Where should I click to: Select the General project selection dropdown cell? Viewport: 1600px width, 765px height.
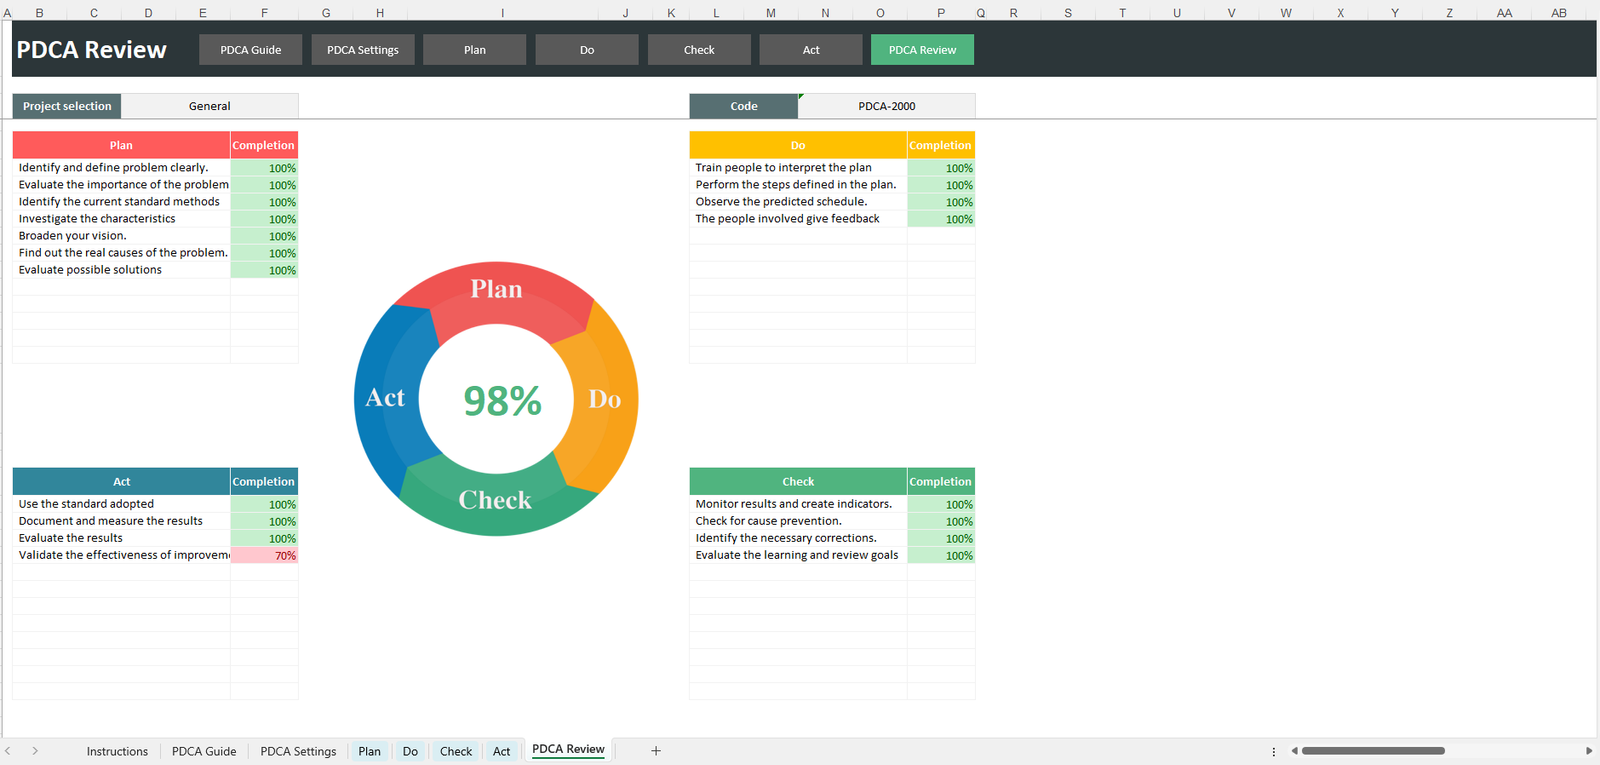209,106
